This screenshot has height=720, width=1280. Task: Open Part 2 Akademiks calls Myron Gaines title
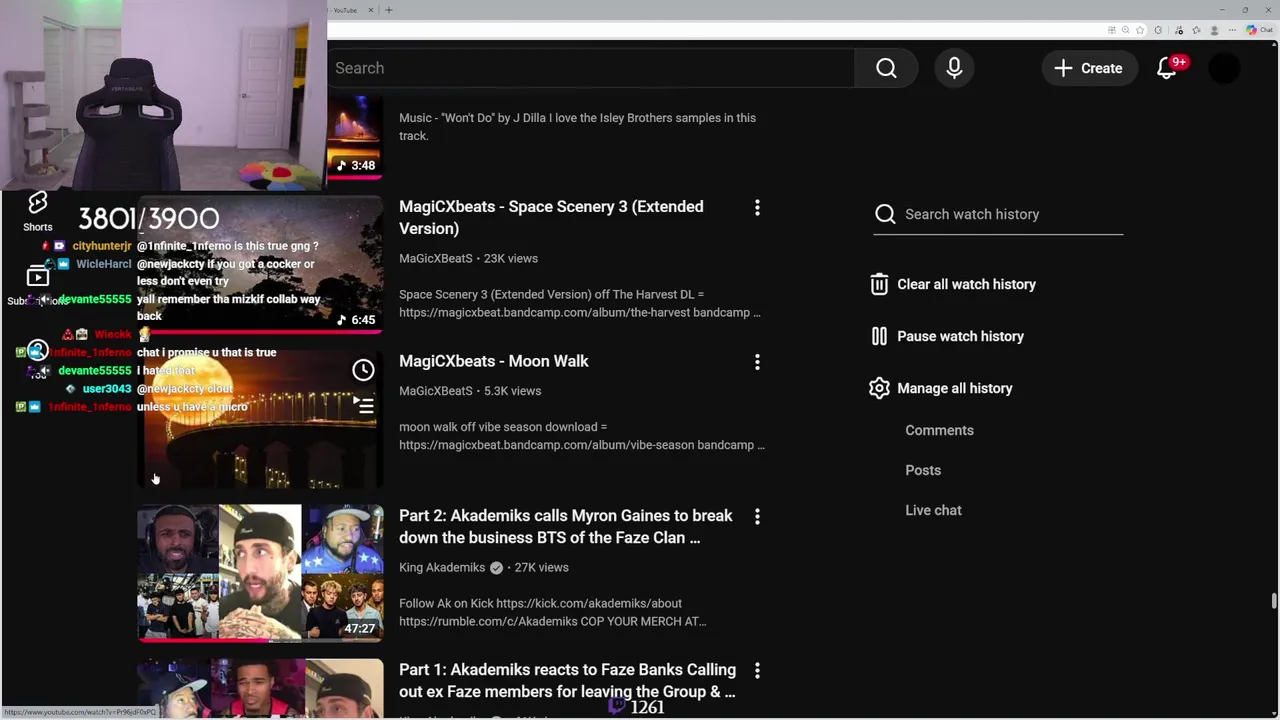click(566, 526)
